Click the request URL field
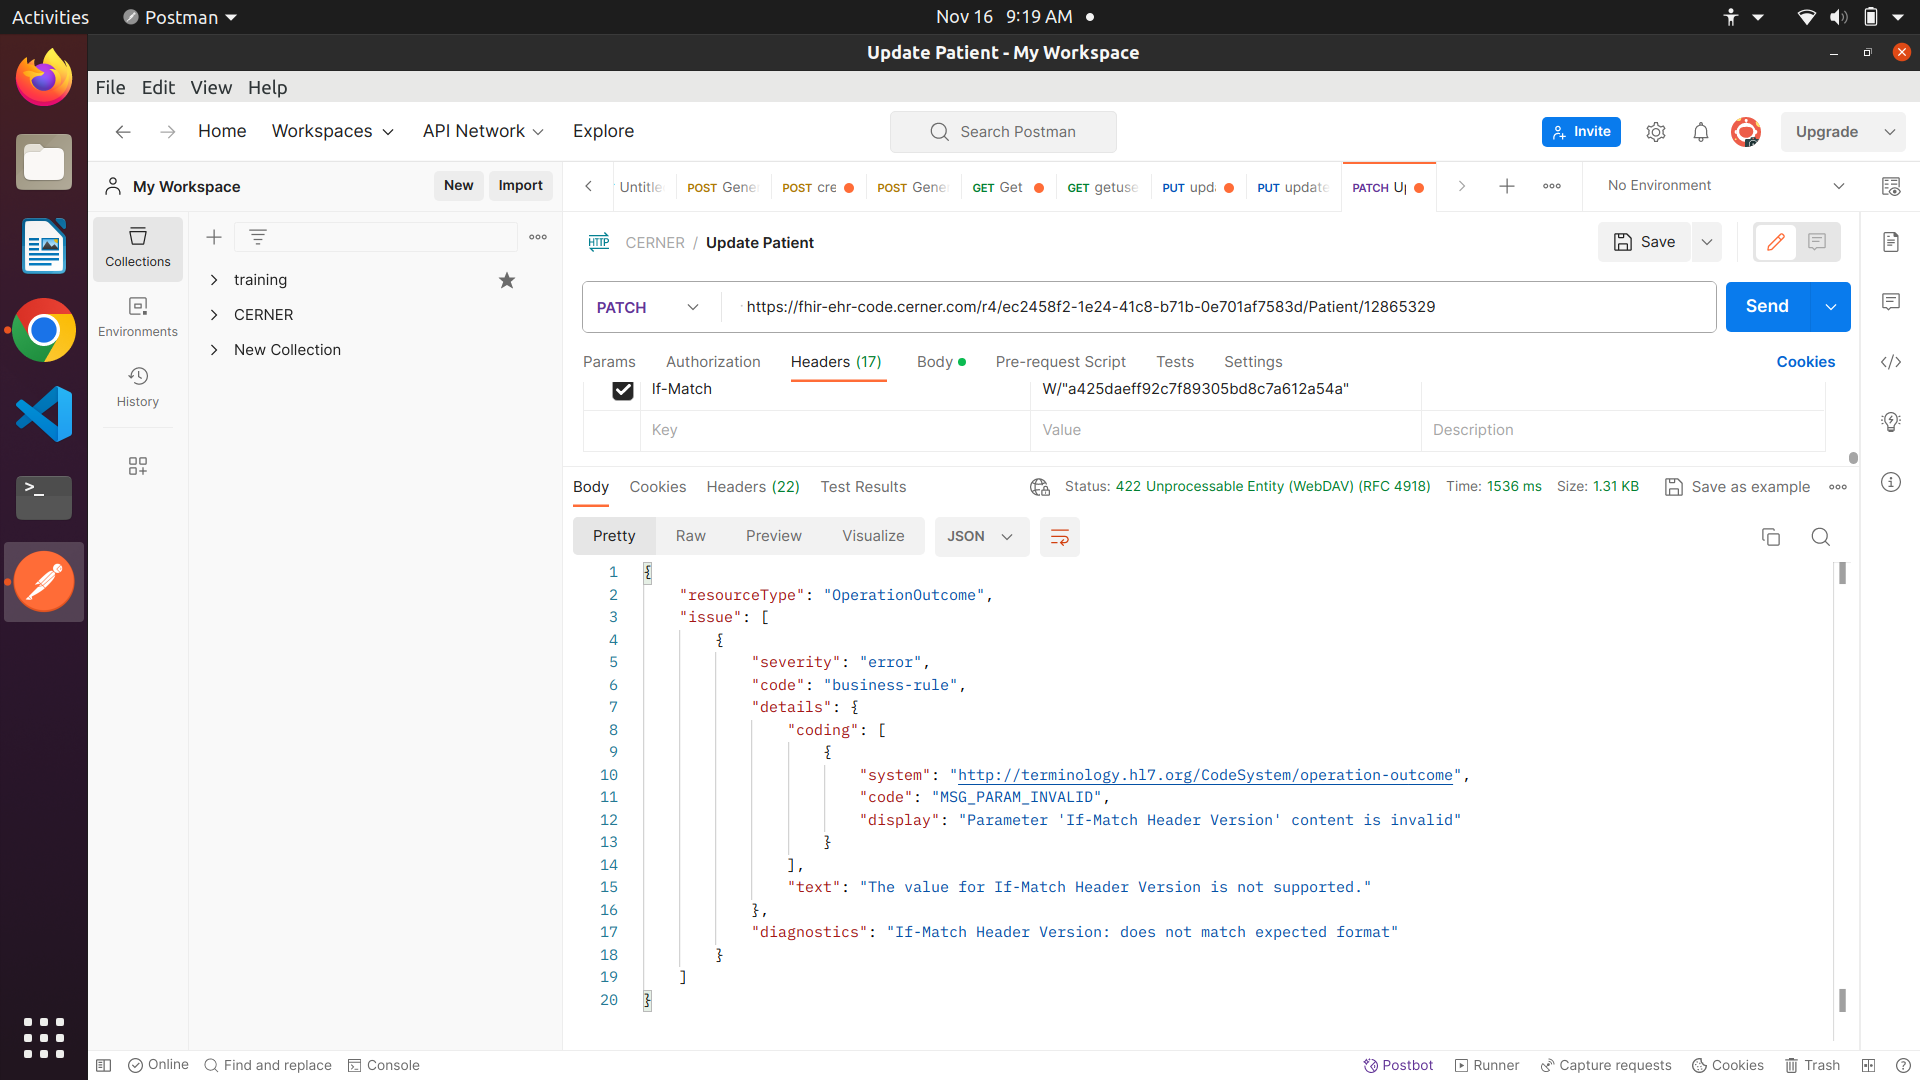 pos(1220,307)
